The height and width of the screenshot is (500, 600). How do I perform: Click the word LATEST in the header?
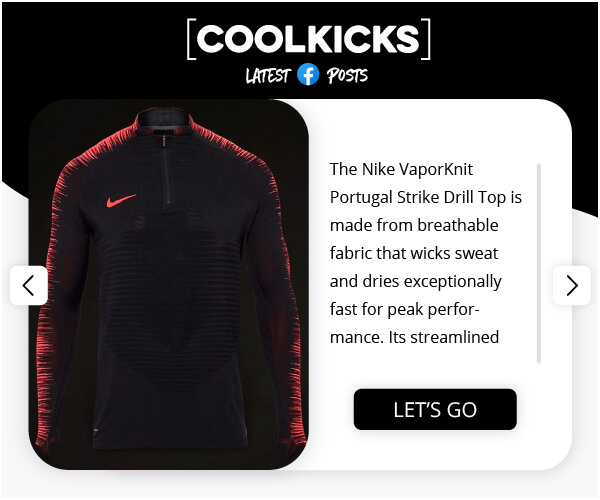268,75
